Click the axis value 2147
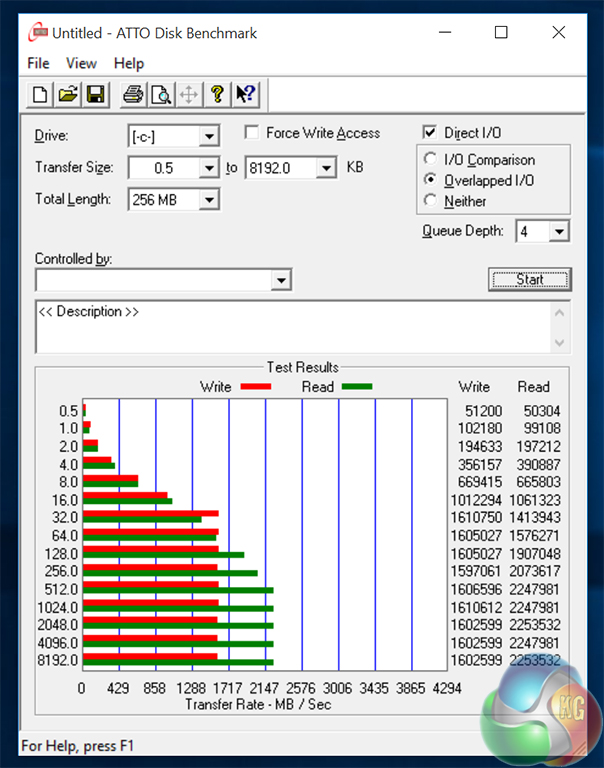604x768 pixels. [x=264, y=689]
